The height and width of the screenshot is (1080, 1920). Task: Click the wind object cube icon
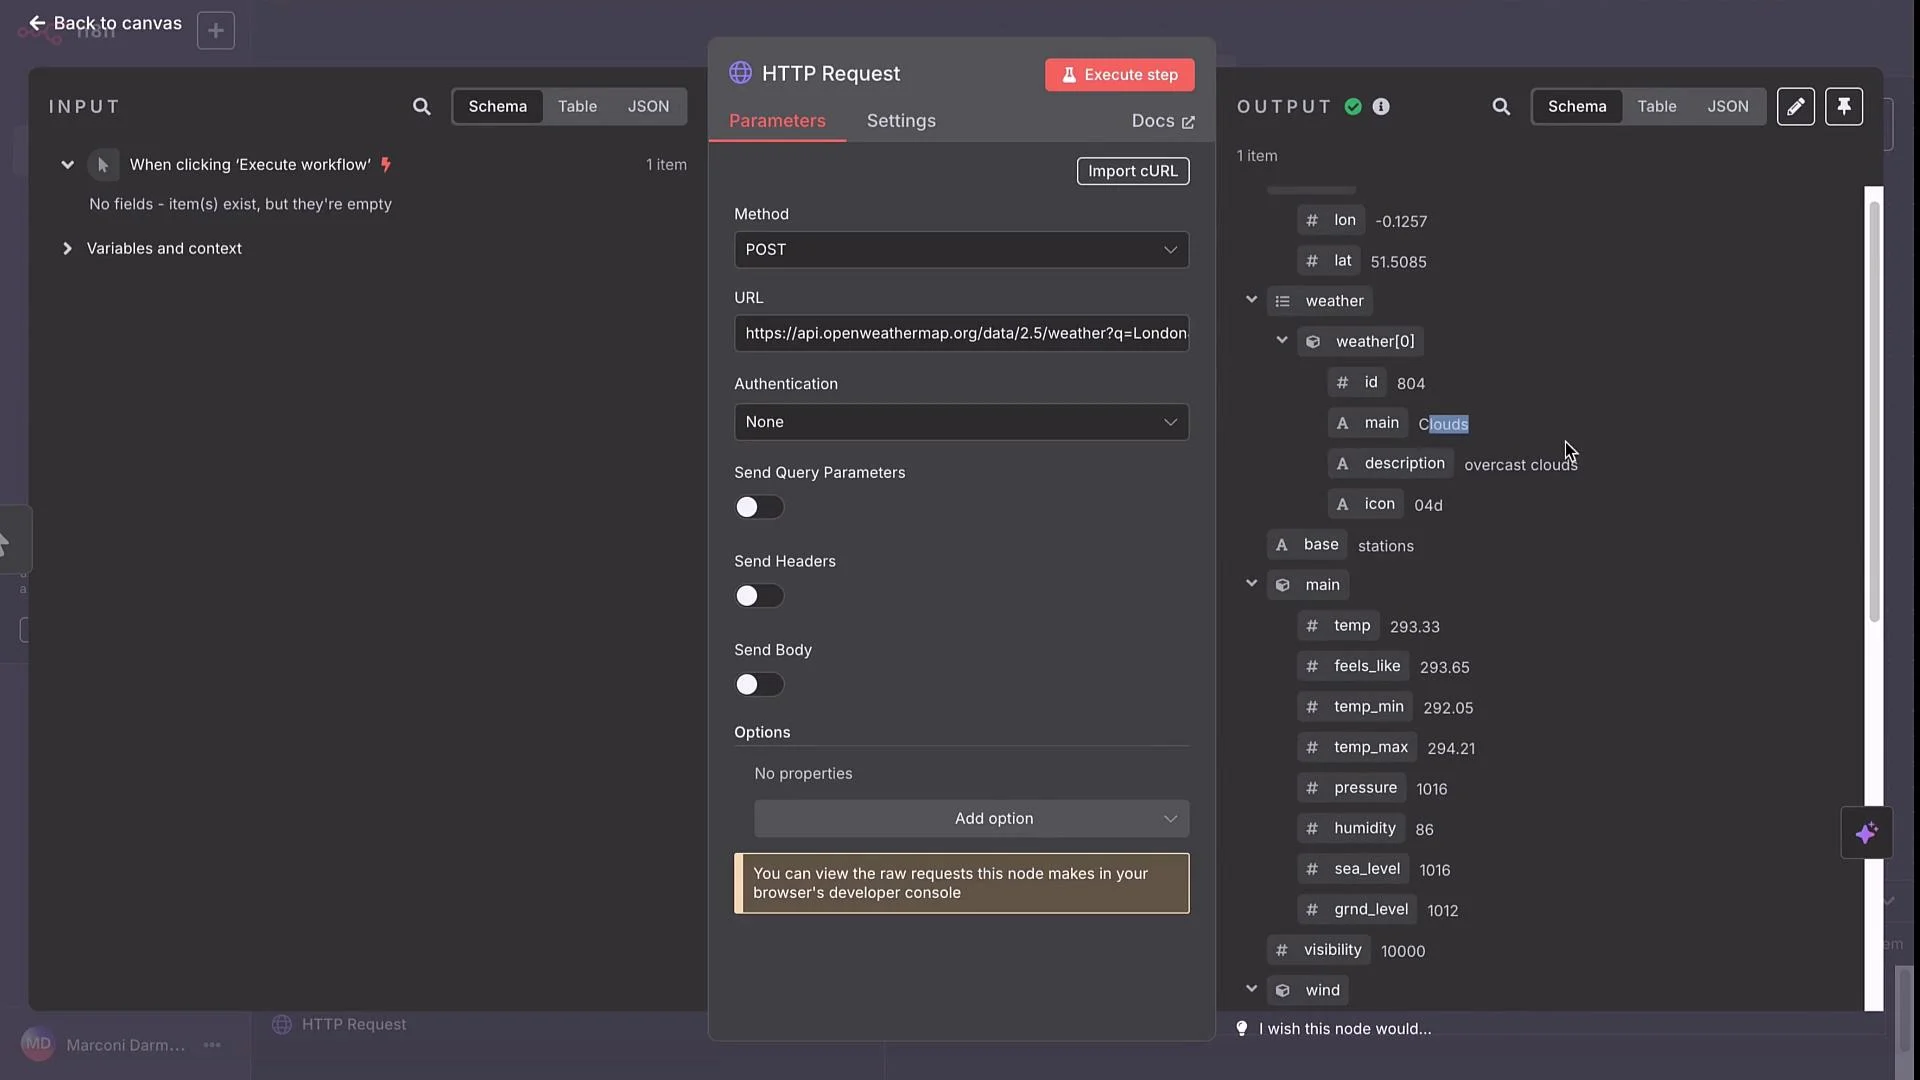coord(1282,990)
